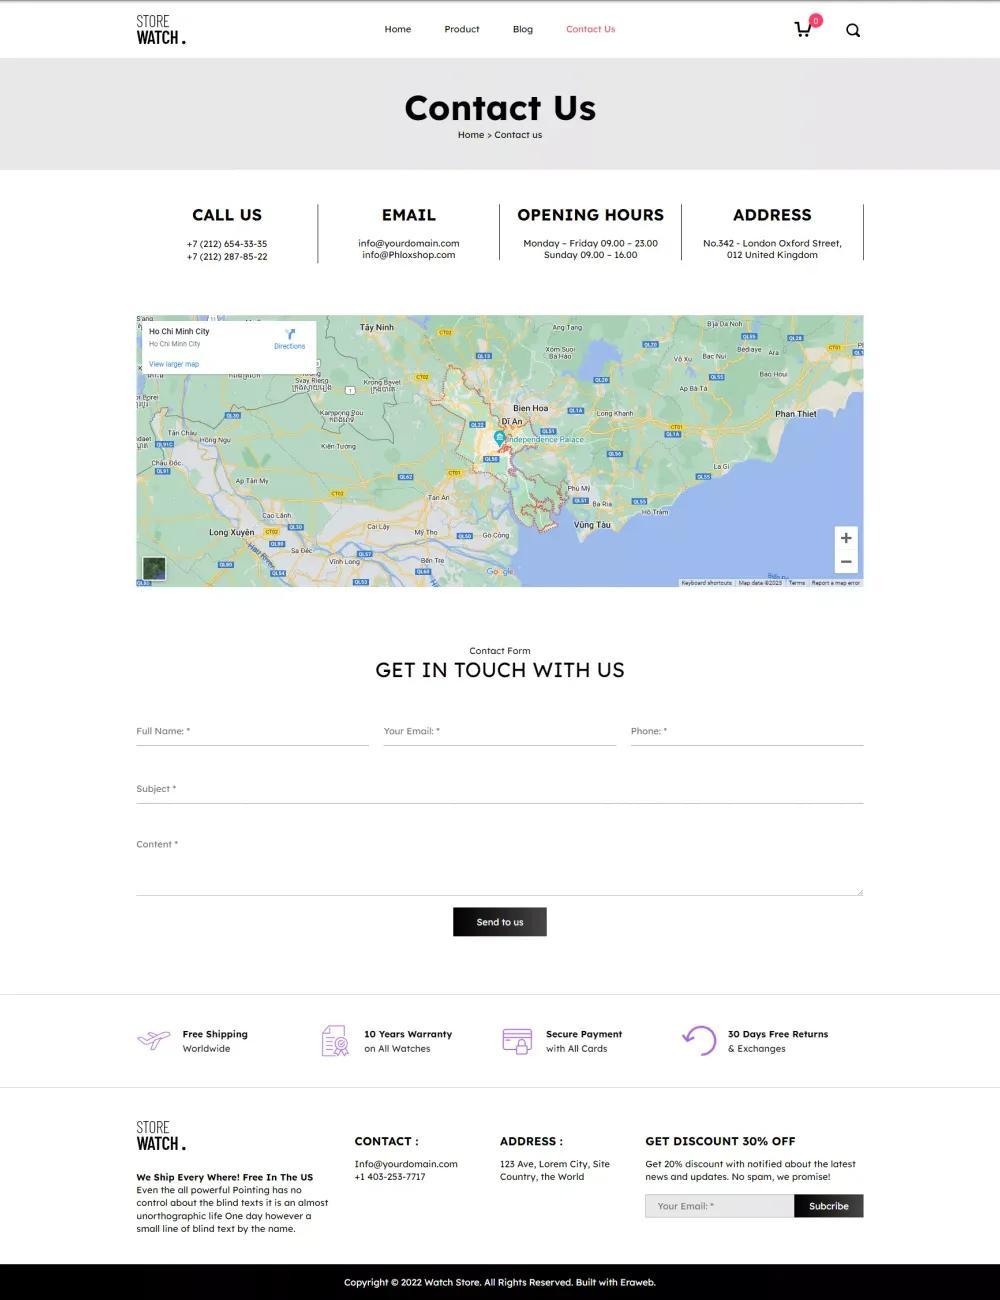The image size is (1000, 1300).
Task: Zoom in on the map
Action: click(846, 538)
